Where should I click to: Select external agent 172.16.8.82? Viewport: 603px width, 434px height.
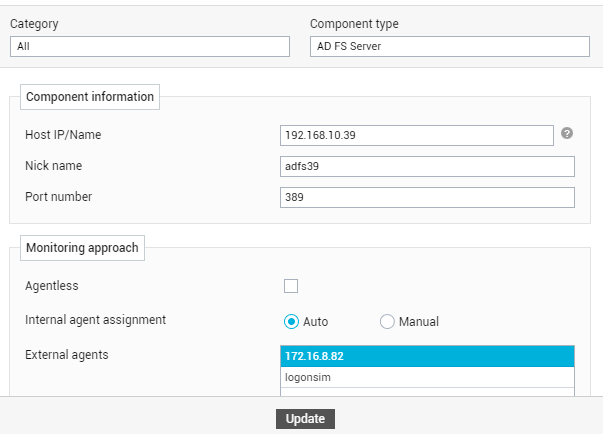(x=427, y=356)
